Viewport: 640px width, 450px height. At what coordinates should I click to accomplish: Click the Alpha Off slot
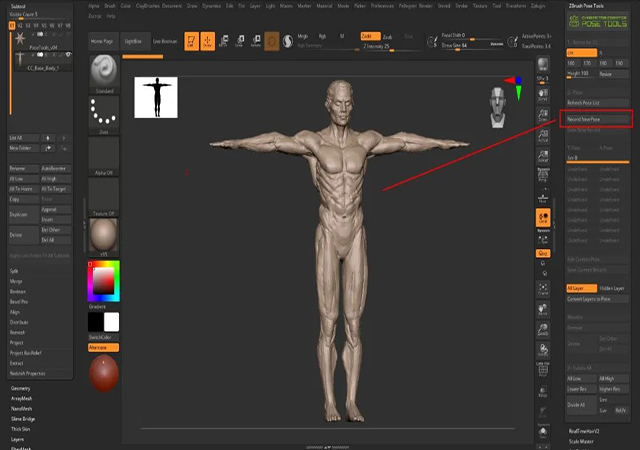103,157
